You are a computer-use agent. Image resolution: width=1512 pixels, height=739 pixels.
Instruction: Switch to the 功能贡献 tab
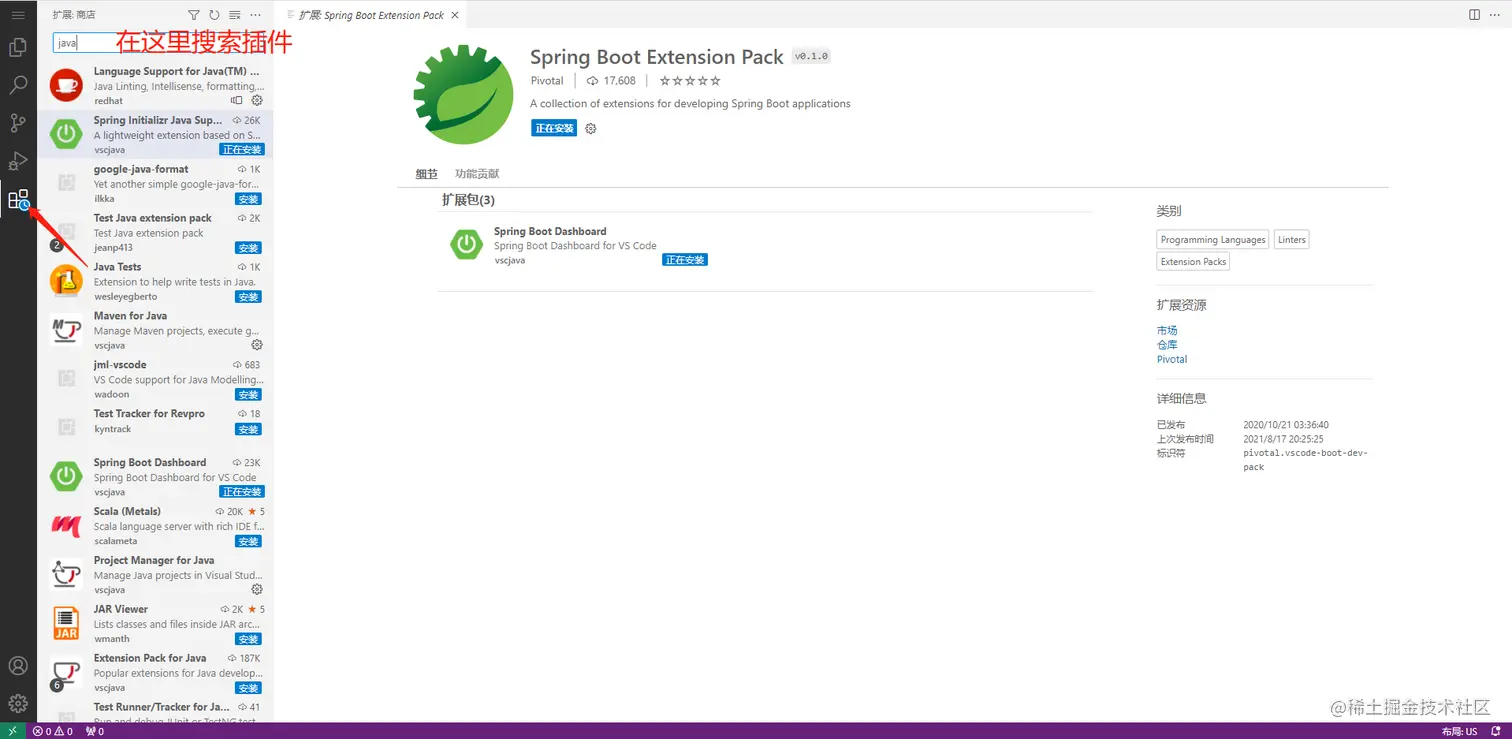pos(477,174)
